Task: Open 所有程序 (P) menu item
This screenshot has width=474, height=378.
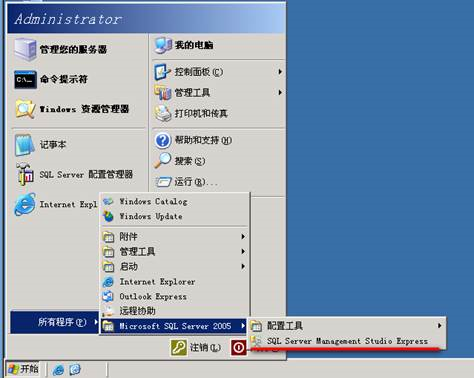Action: pyautogui.click(x=55, y=322)
